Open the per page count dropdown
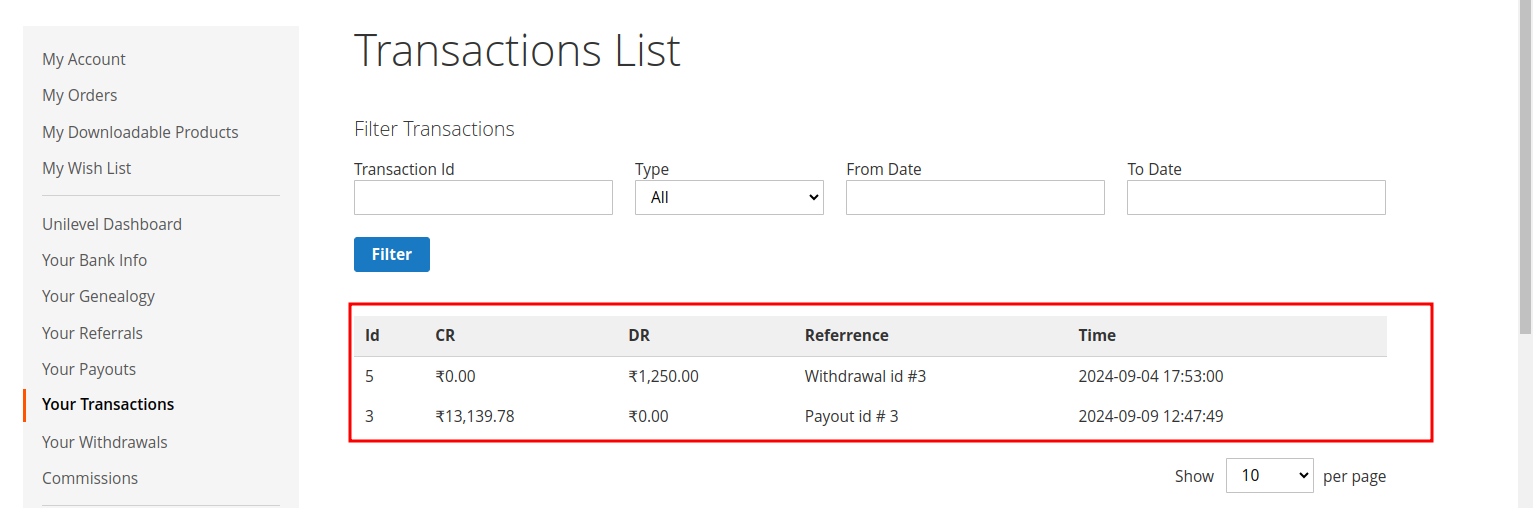The height and width of the screenshot is (508, 1533). [1270, 476]
